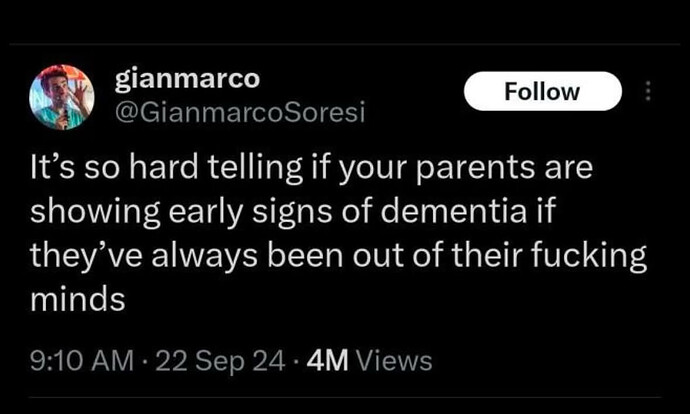View the 4M Views analytics
690x414 pixels.
click(x=369, y=361)
